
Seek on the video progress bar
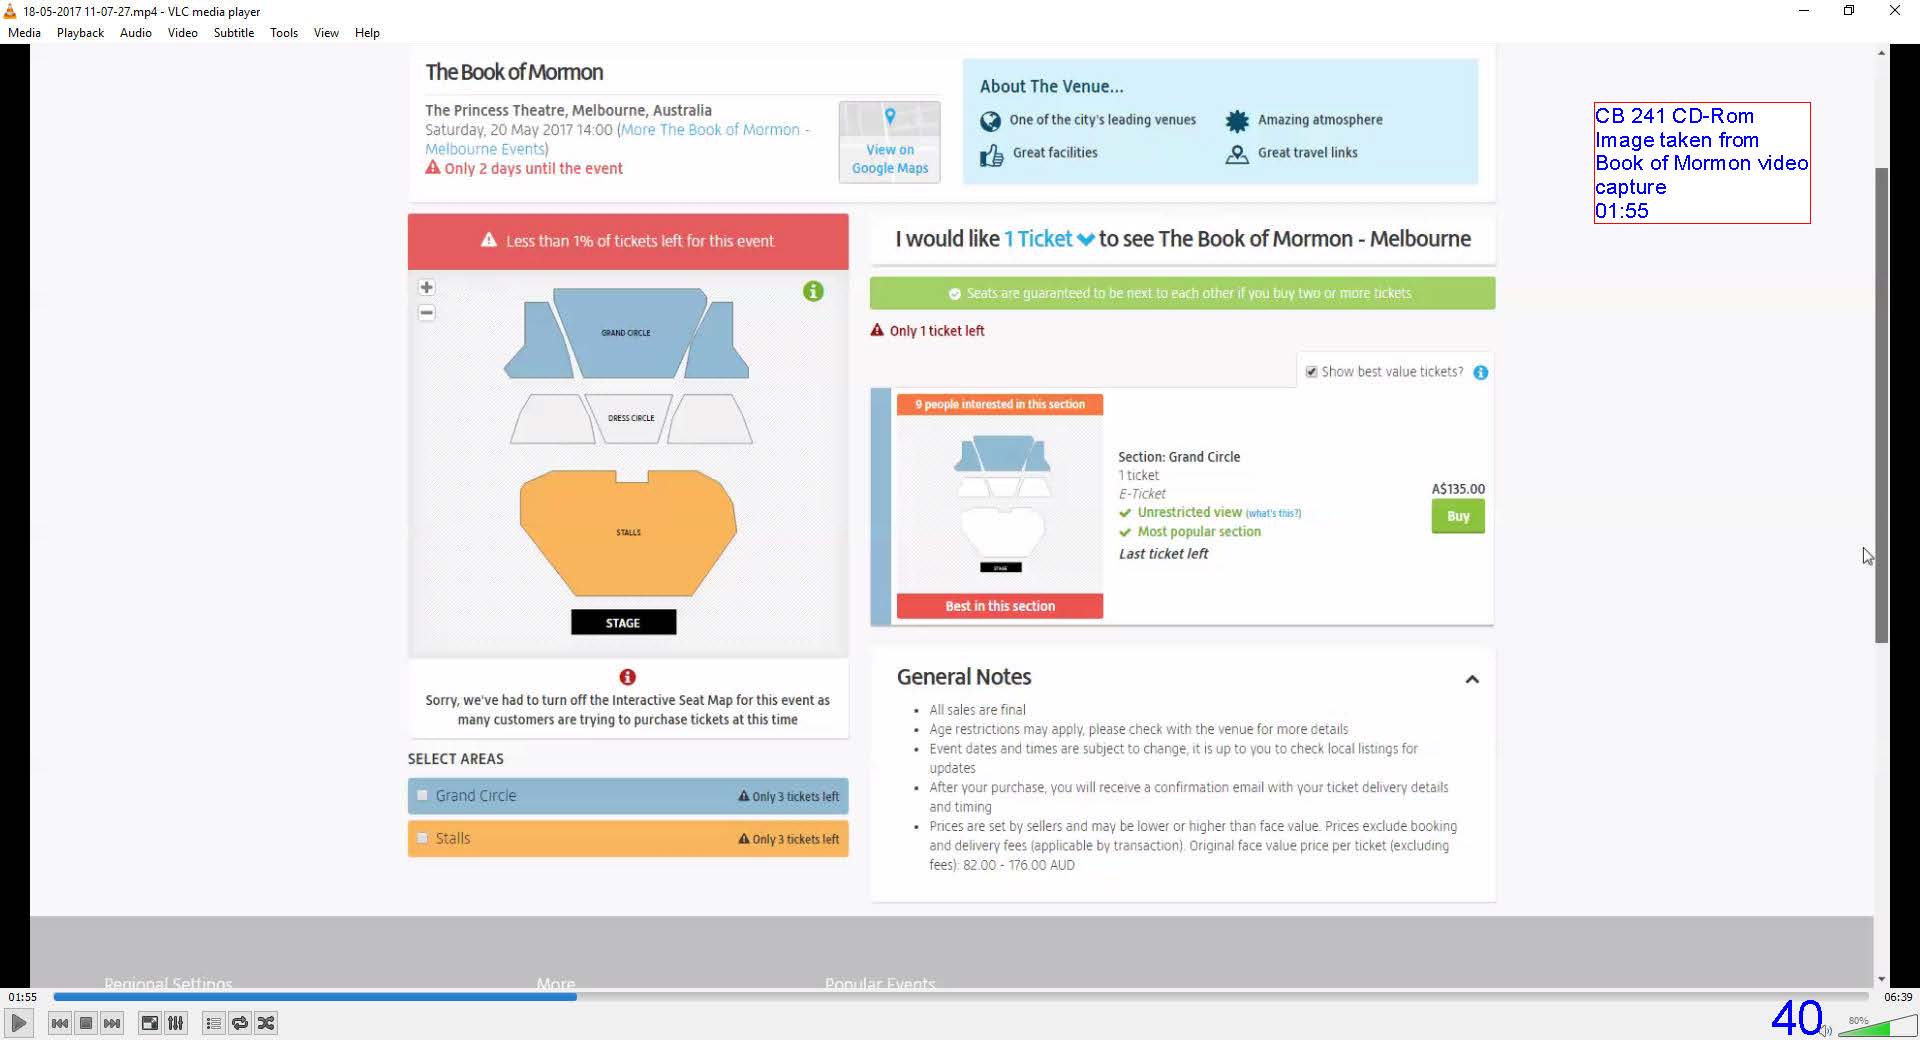coord(960,997)
